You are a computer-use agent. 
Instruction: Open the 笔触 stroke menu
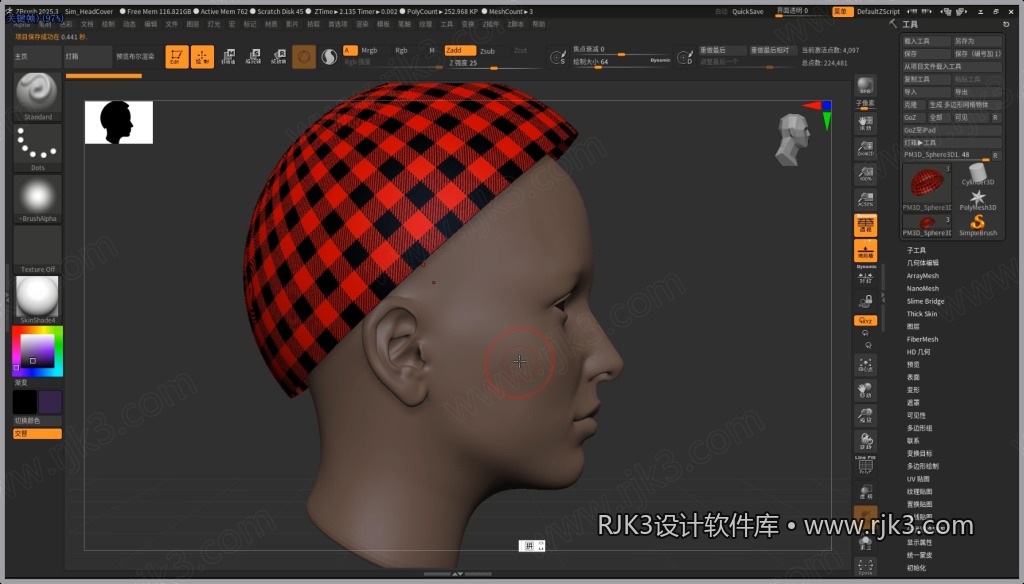[405, 24]
